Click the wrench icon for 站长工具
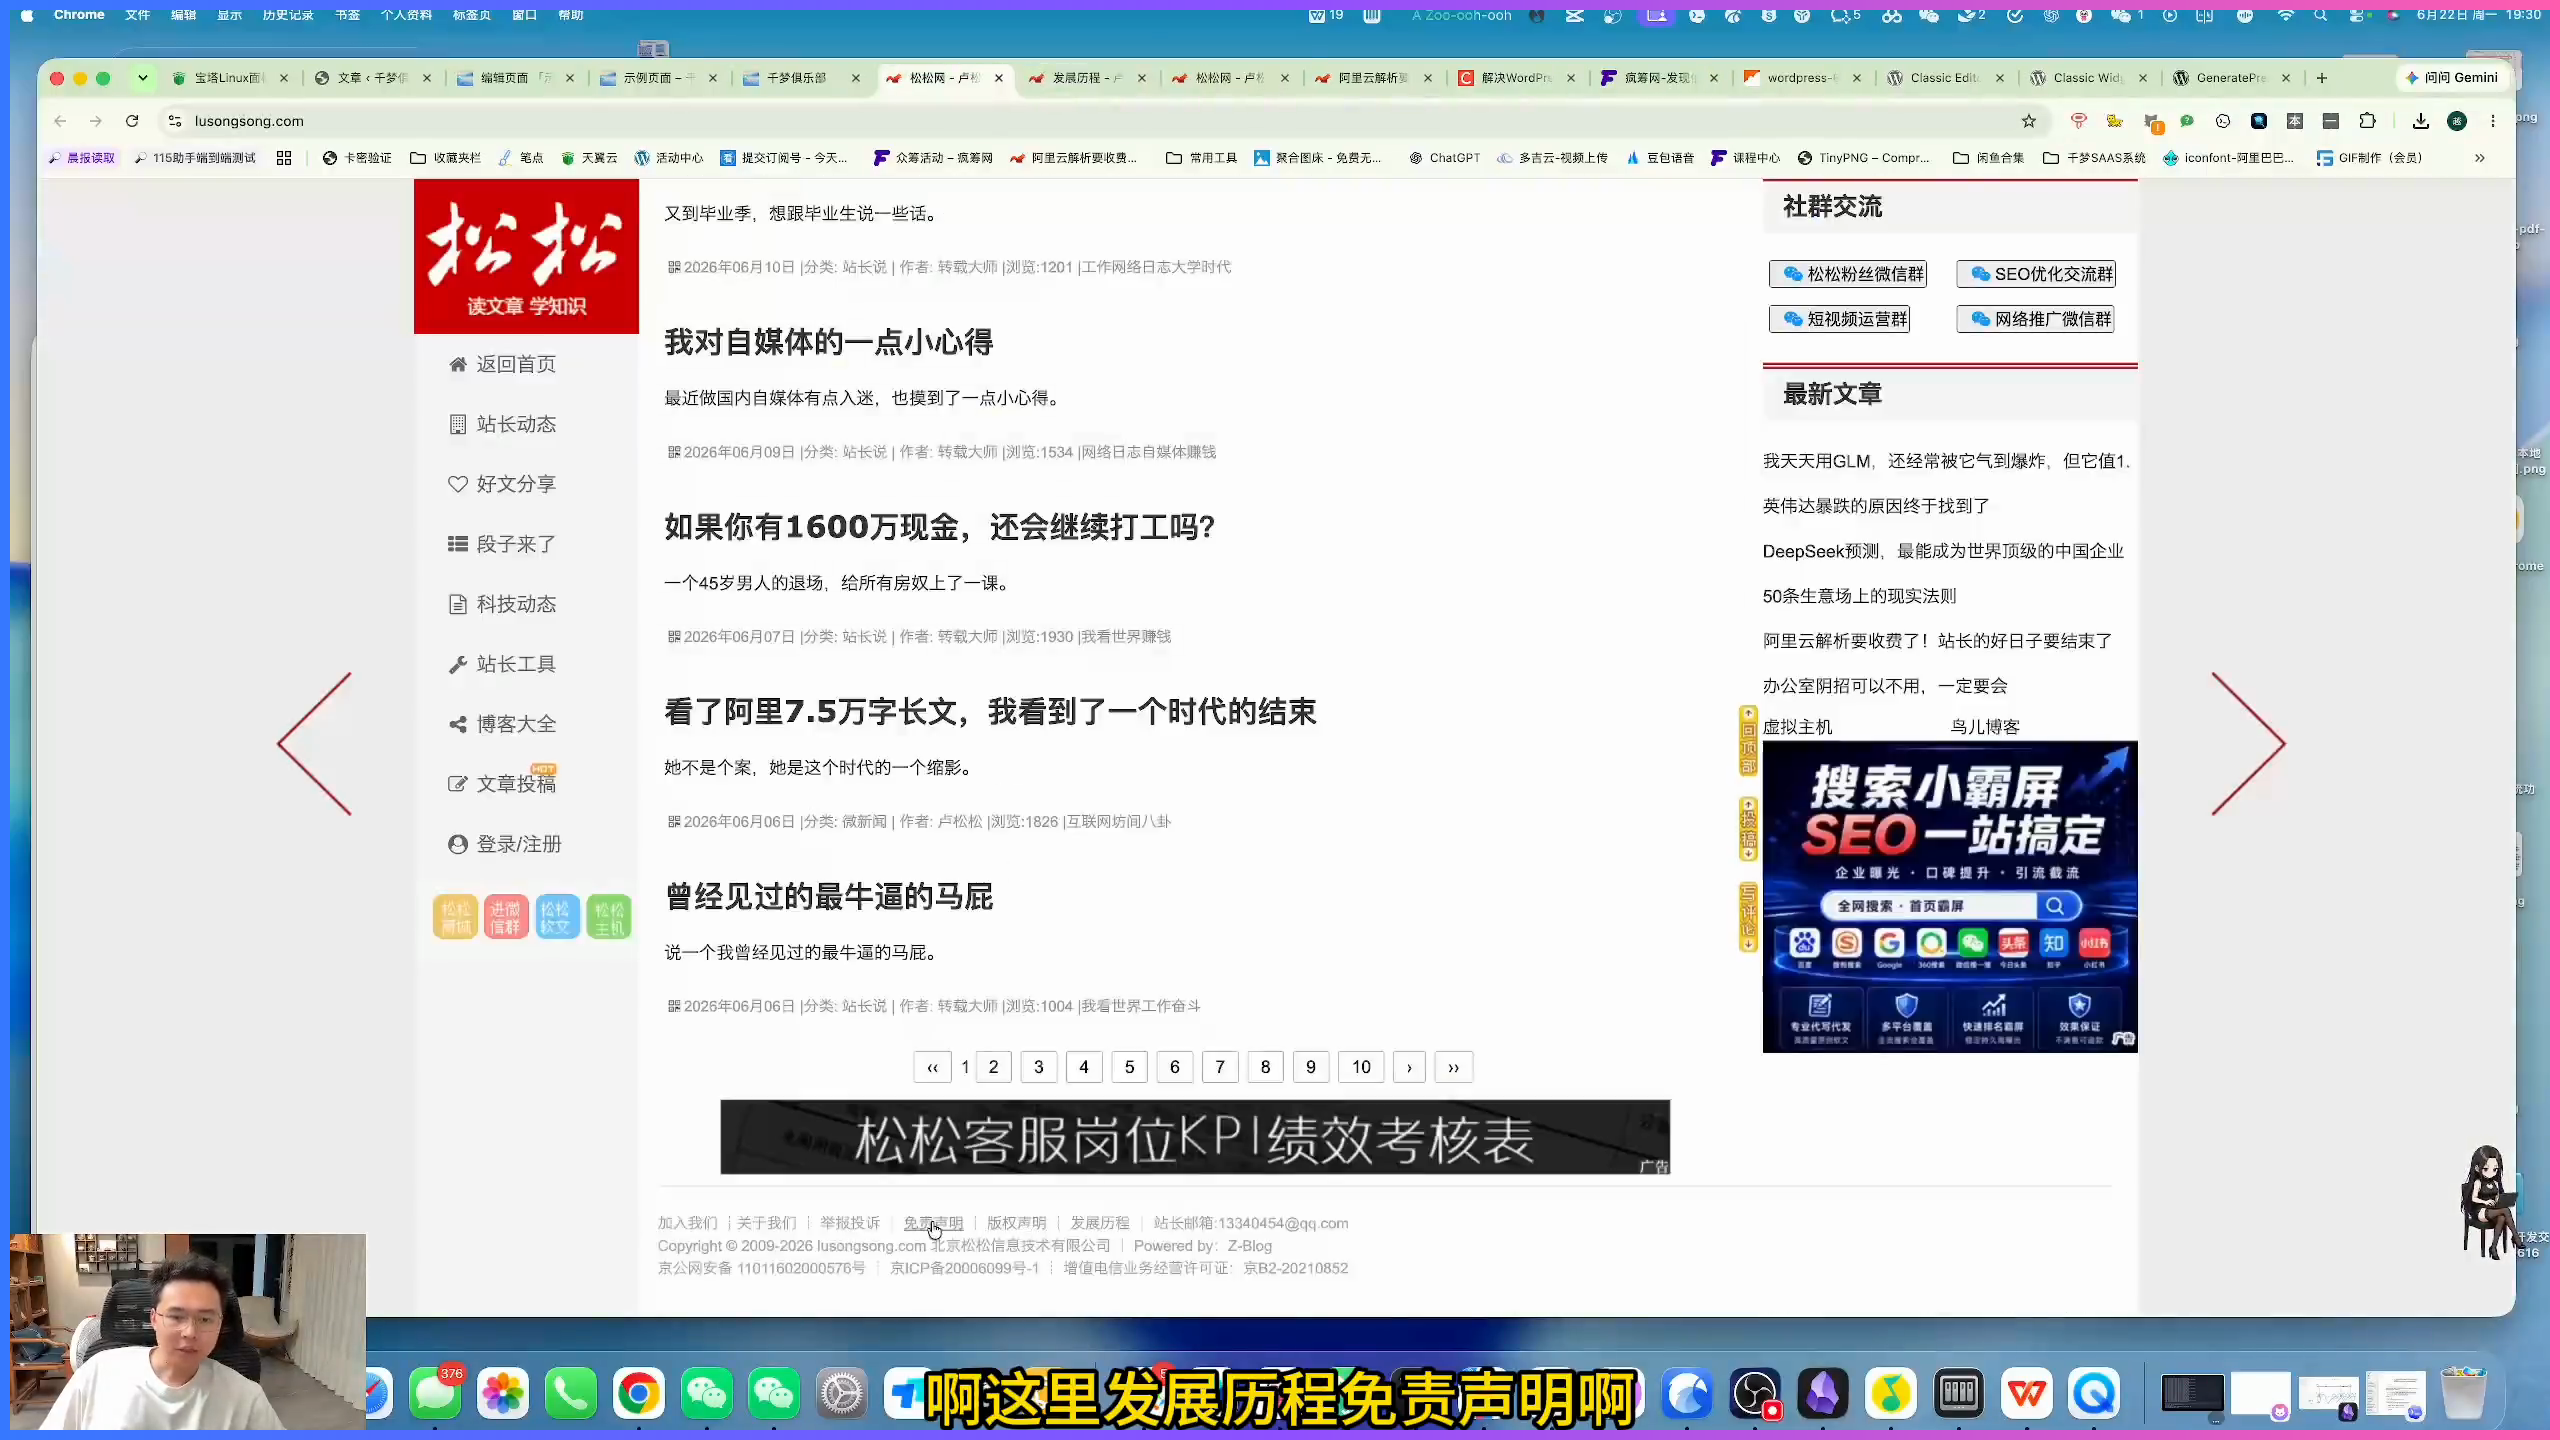Screen dimensions: 2560x1440 [x=457, y=664]
